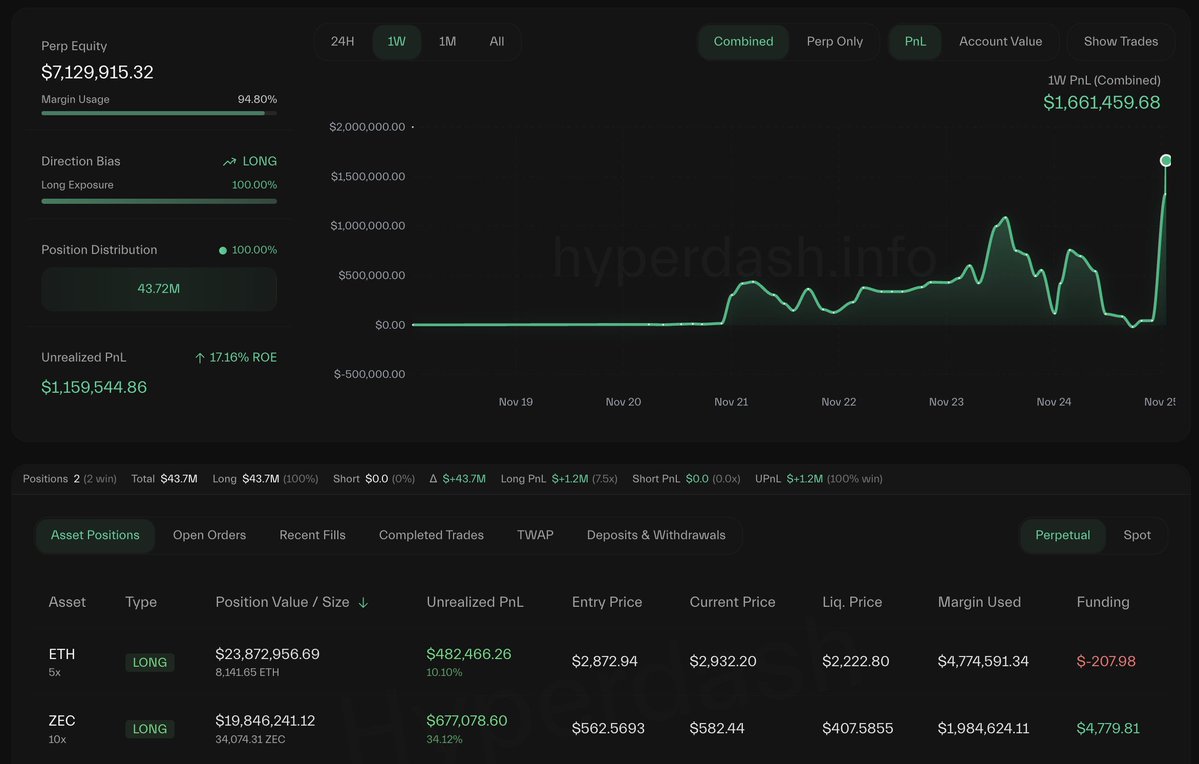Click the Show Trades button
This screenshot has height=764, width=1199.
click(x=1120, y=42)
